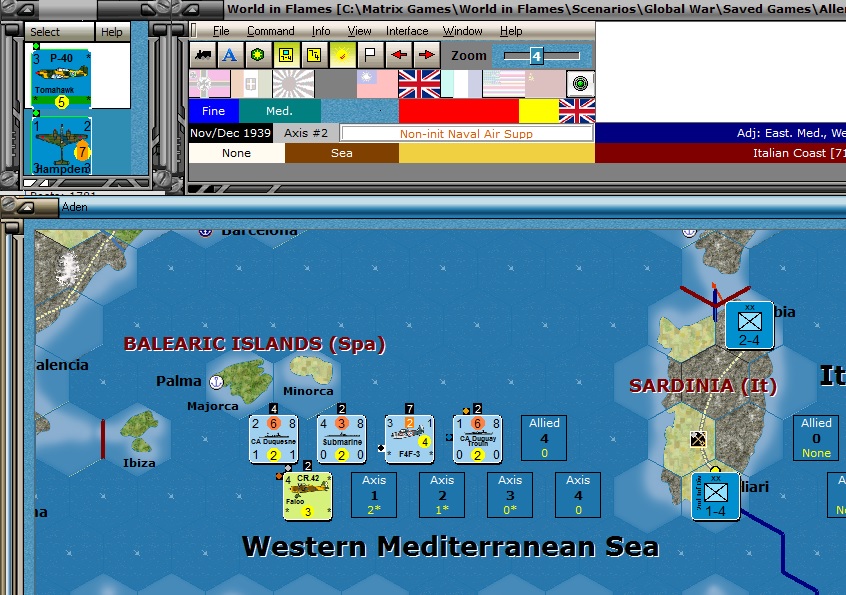The image size is (846, 595).
Task: Click the brown Sea status cell
Action: click(342, 153)
